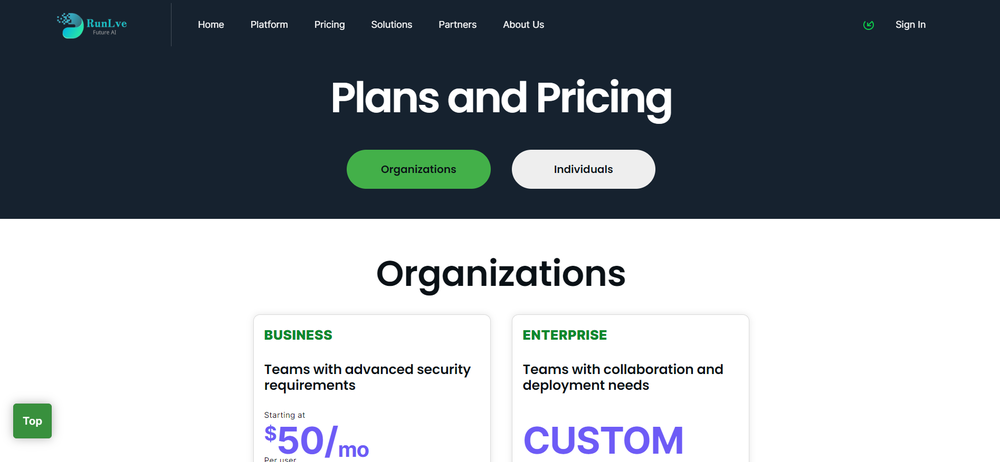Click the Plans and Pricing heading
This screenshot has width=1000, height=462.
501,98
